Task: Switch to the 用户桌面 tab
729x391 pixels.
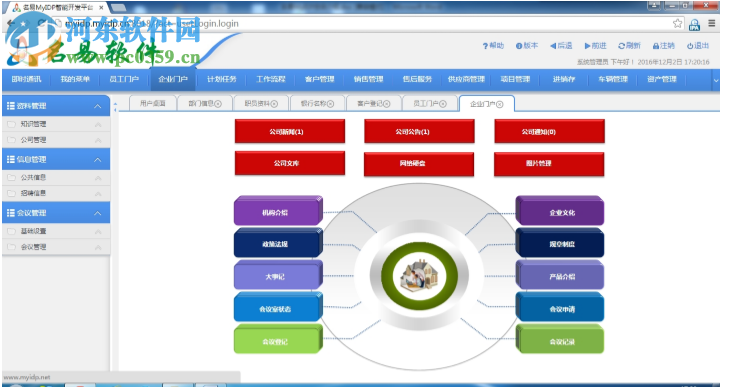Action: tap(153, 103)
